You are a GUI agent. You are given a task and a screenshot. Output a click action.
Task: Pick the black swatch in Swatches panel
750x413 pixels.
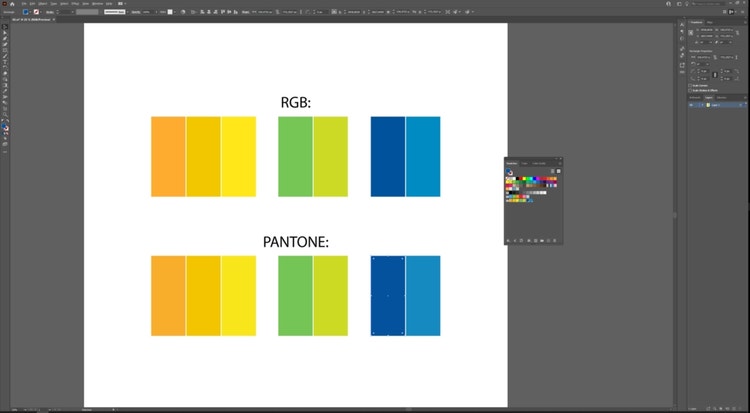pyautogui.click(x=518, y=178)
